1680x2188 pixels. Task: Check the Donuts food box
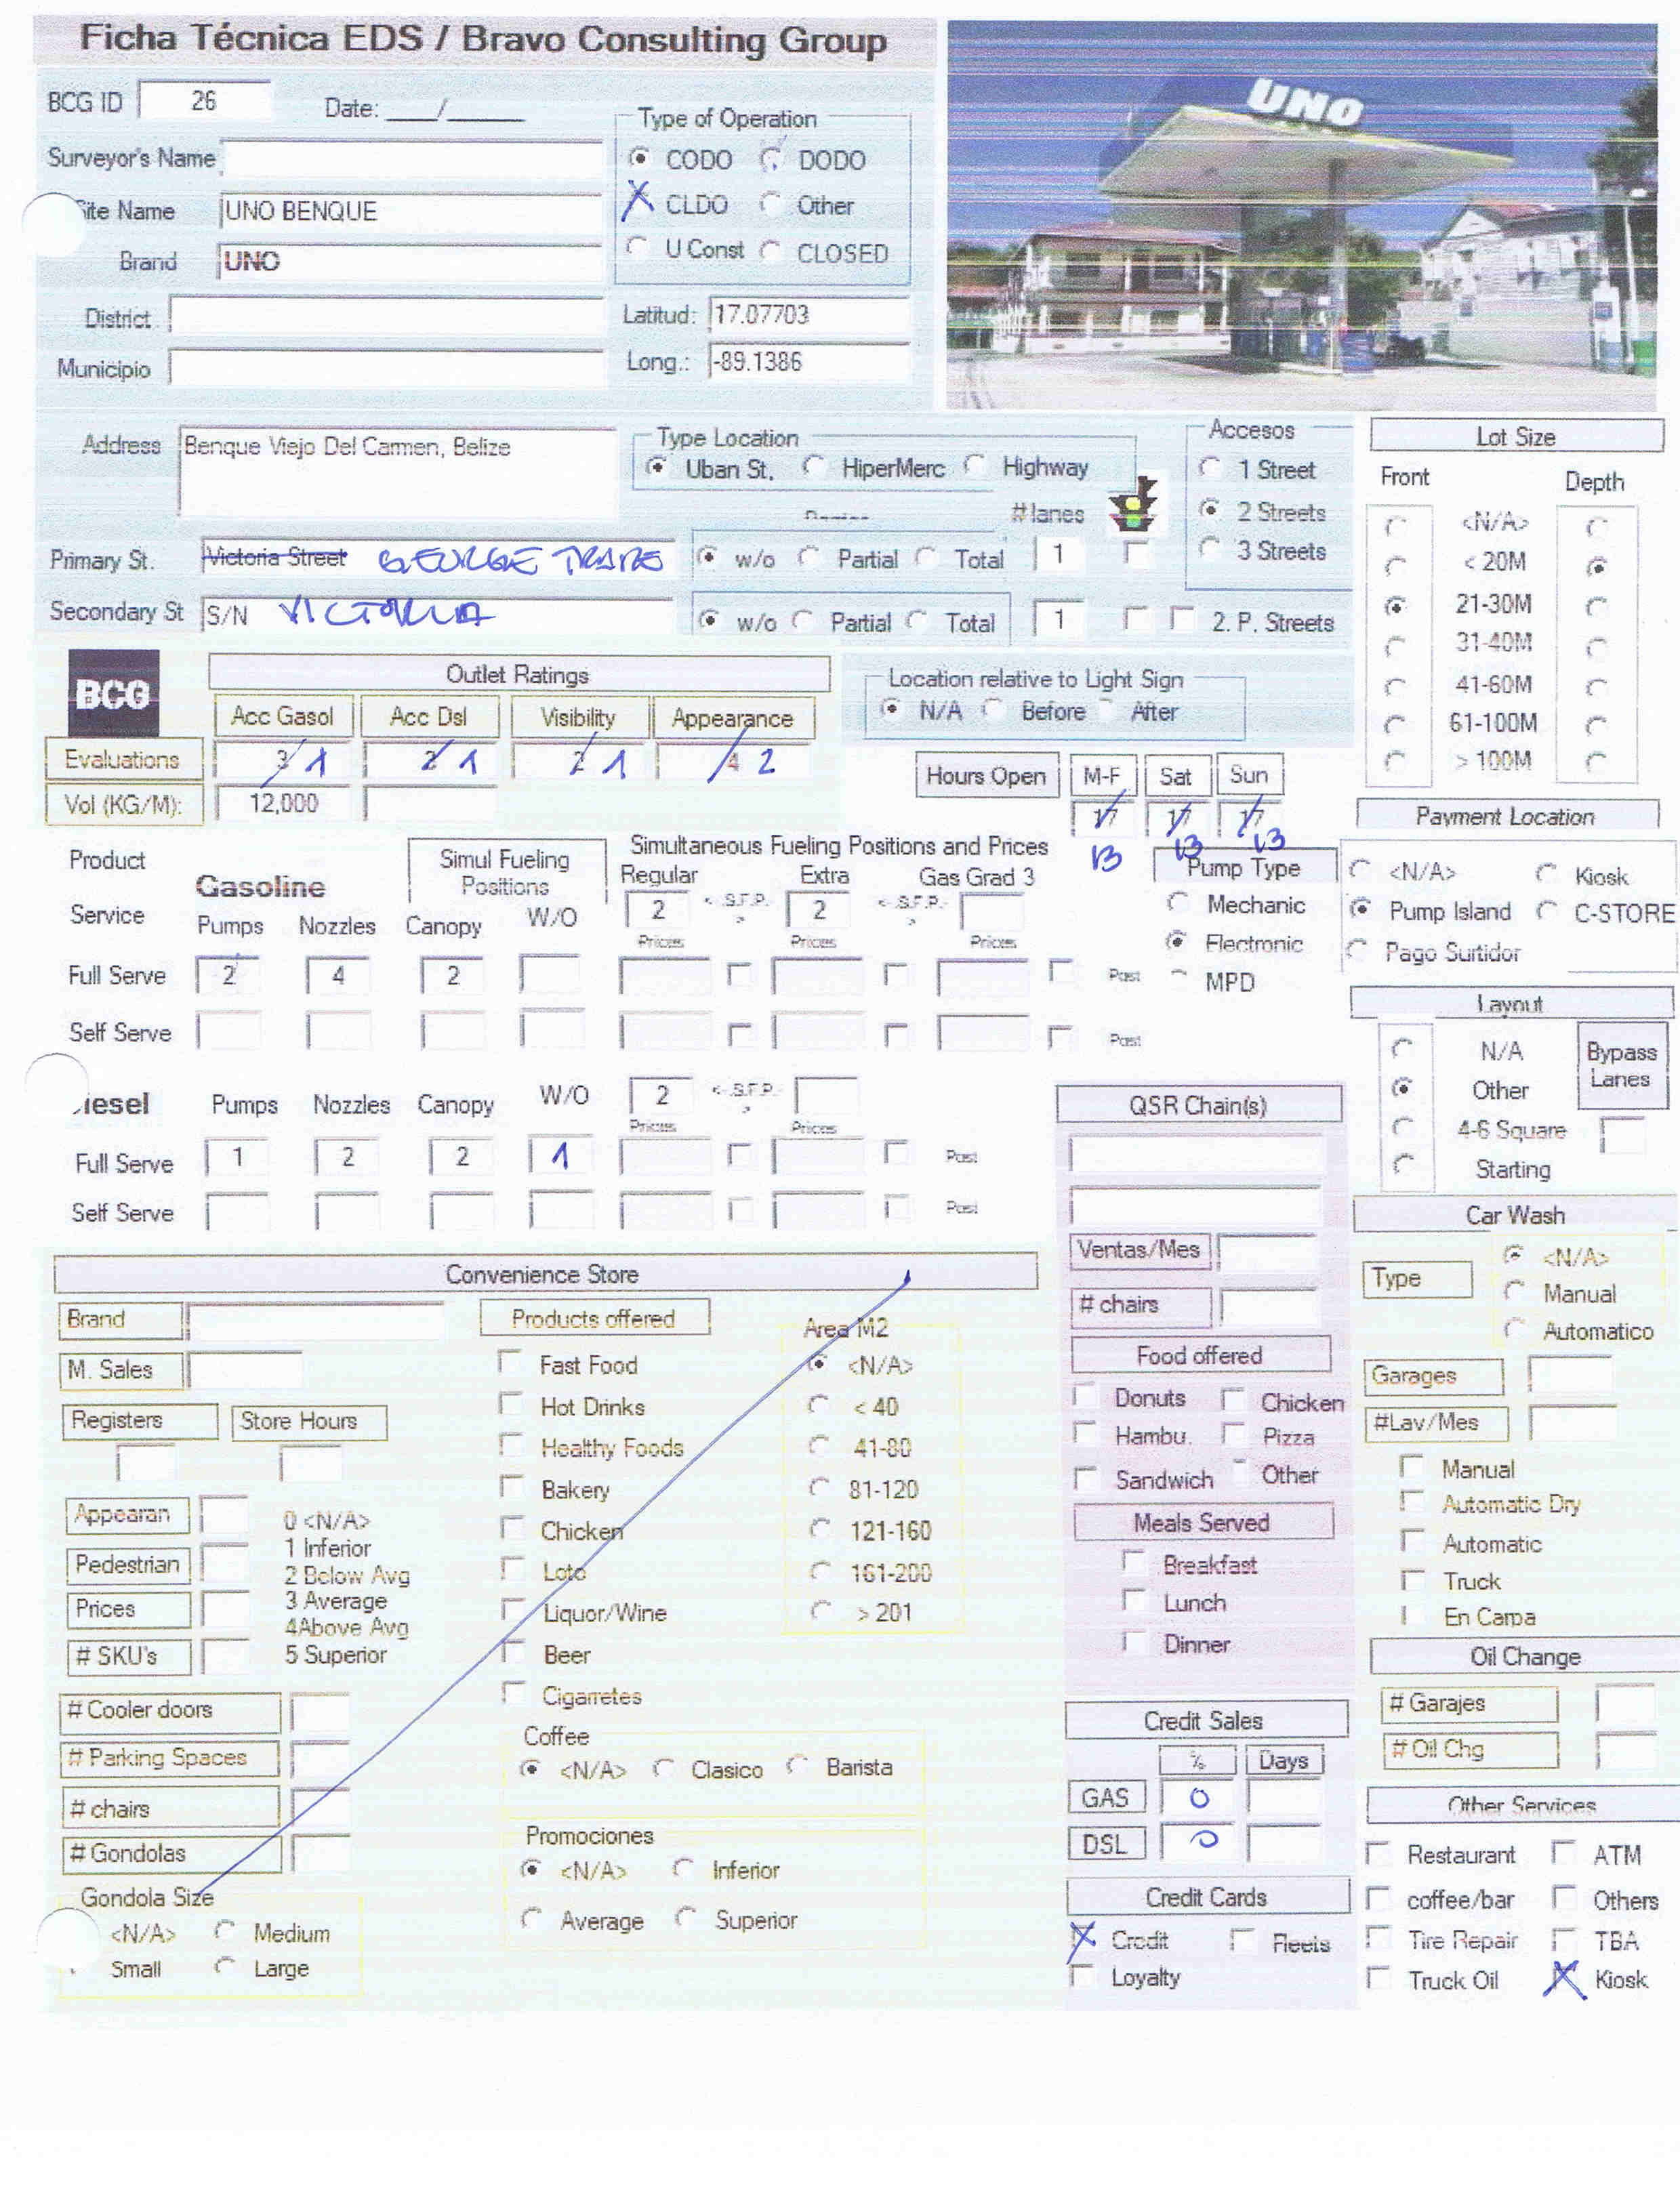tap(1084, 1396)
